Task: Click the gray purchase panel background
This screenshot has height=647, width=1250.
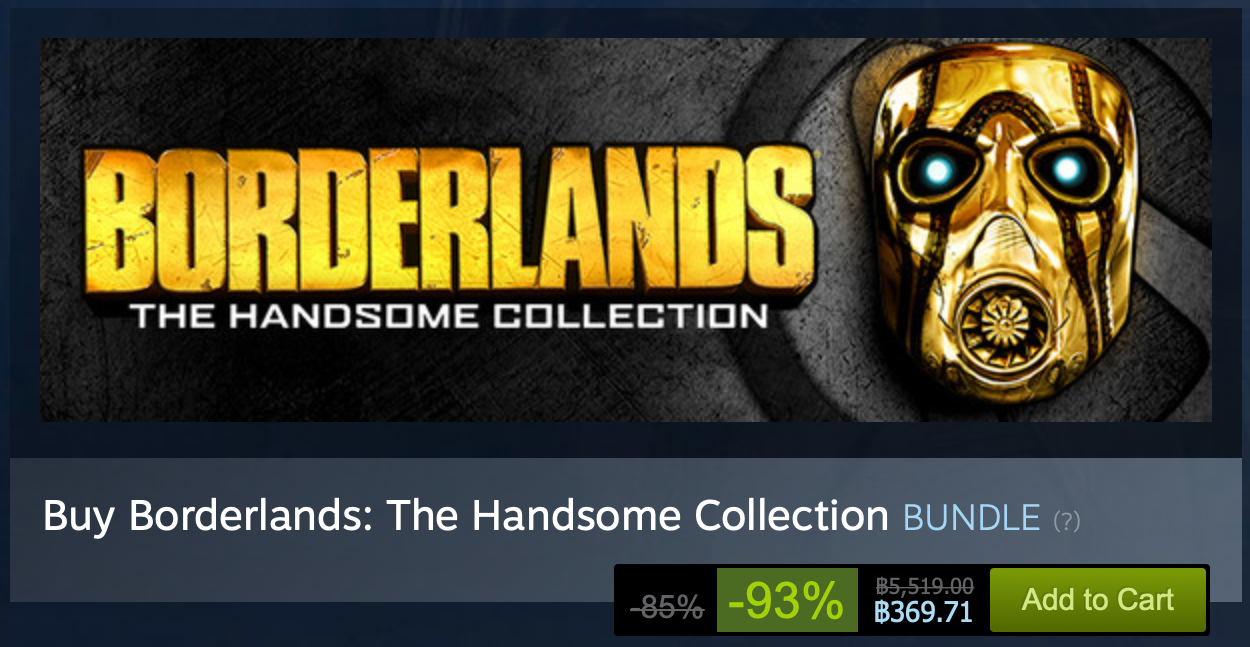Action: pos(320,575)
